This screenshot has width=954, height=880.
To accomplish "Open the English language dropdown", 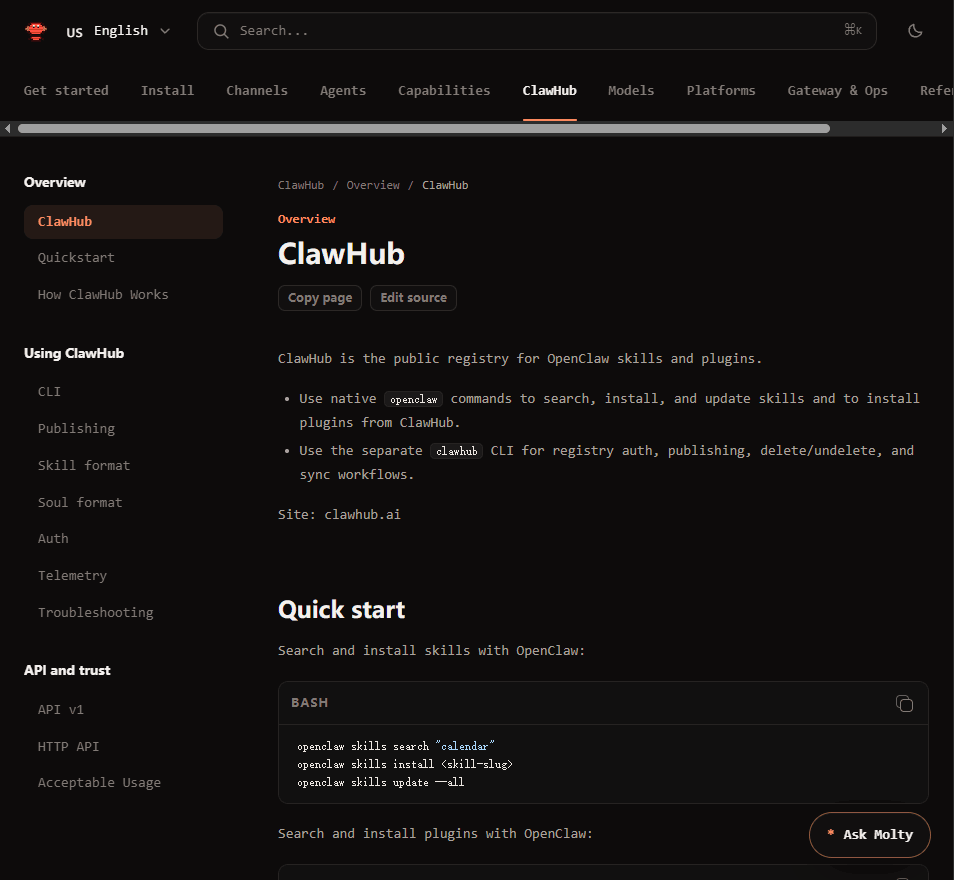I will (119, 31).
